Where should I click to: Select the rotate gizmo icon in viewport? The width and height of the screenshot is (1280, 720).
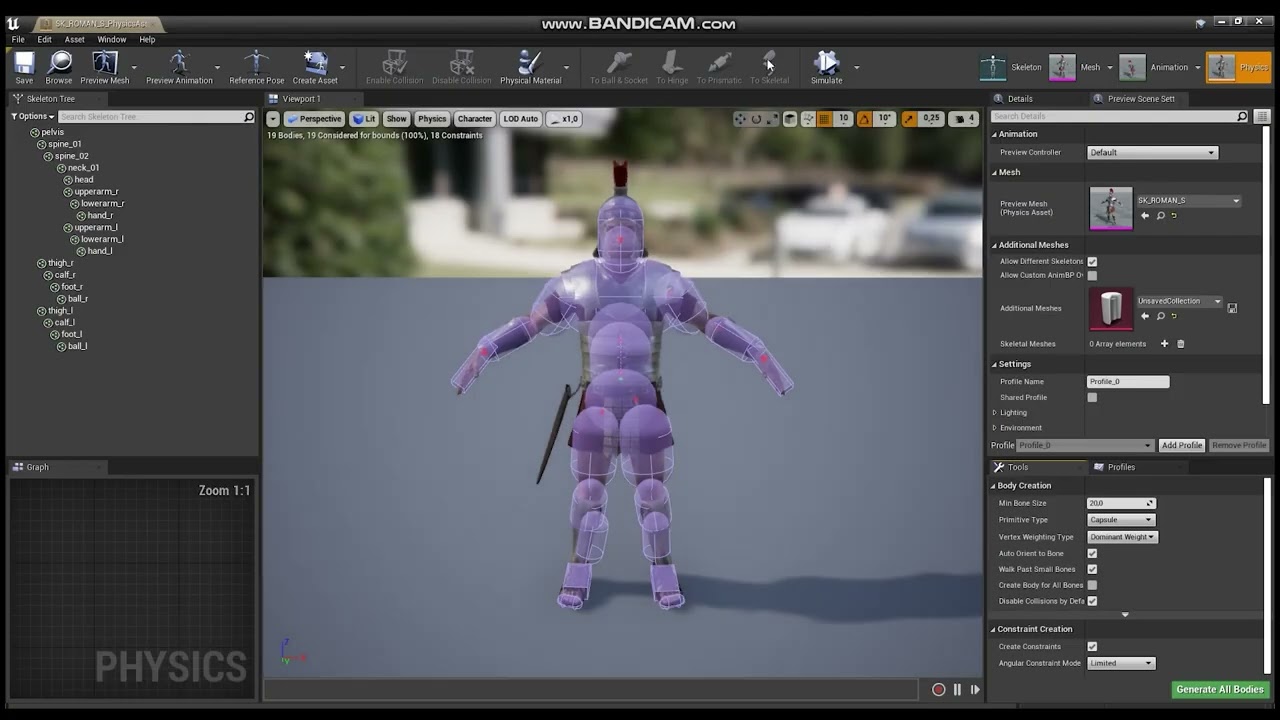756,118
